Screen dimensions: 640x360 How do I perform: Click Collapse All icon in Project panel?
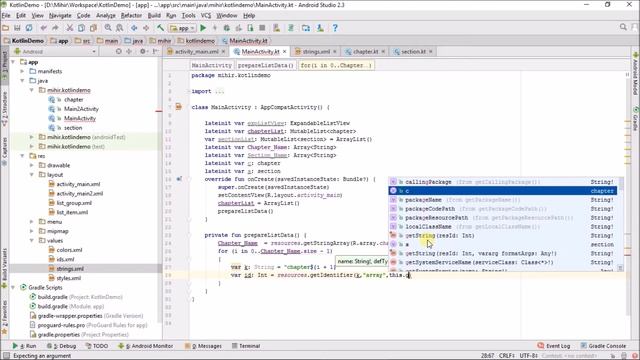129,51
